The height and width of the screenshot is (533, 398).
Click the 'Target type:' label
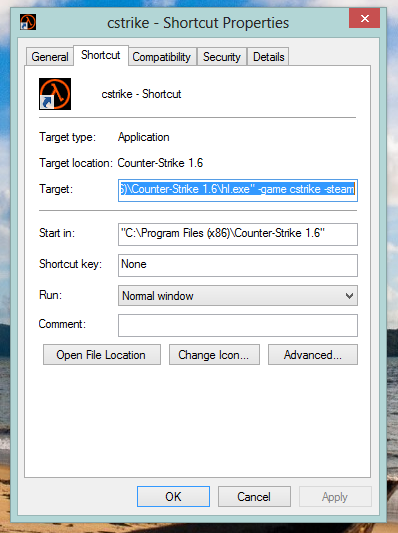(67, 137)
